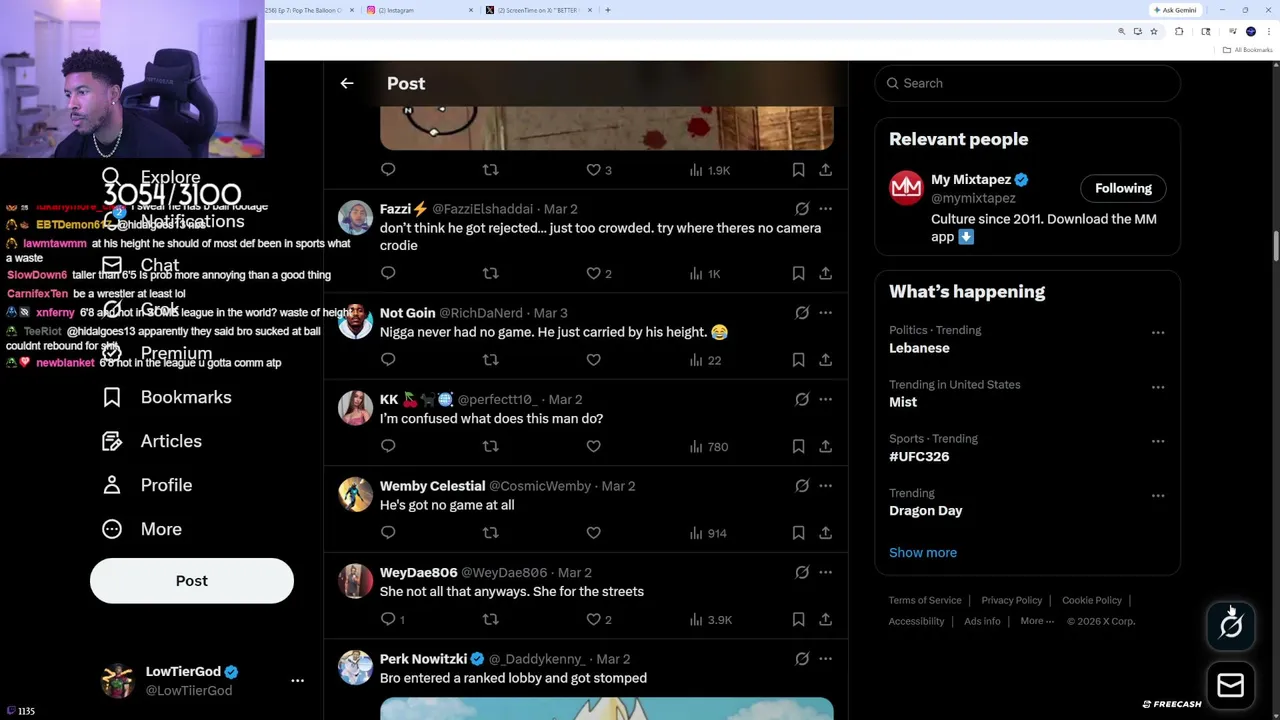This screenshot has width=1280, height=720.
Task: Like Fazzi's post
Action: pos(598,273)
